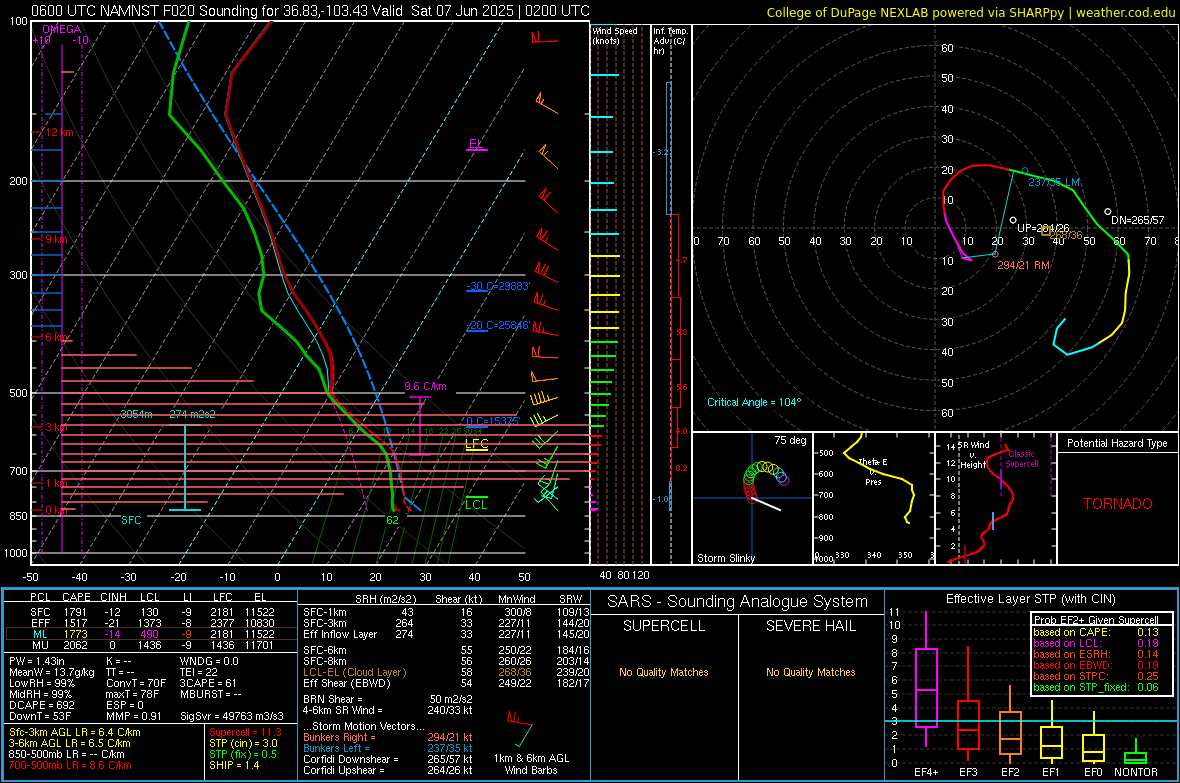Click the -30 C=29883' height label

[x=498, y=286]
